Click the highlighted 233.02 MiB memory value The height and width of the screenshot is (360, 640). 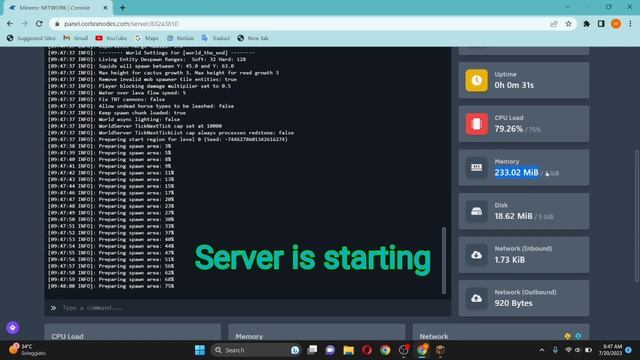pyautogui.click(x=516, y=172)
